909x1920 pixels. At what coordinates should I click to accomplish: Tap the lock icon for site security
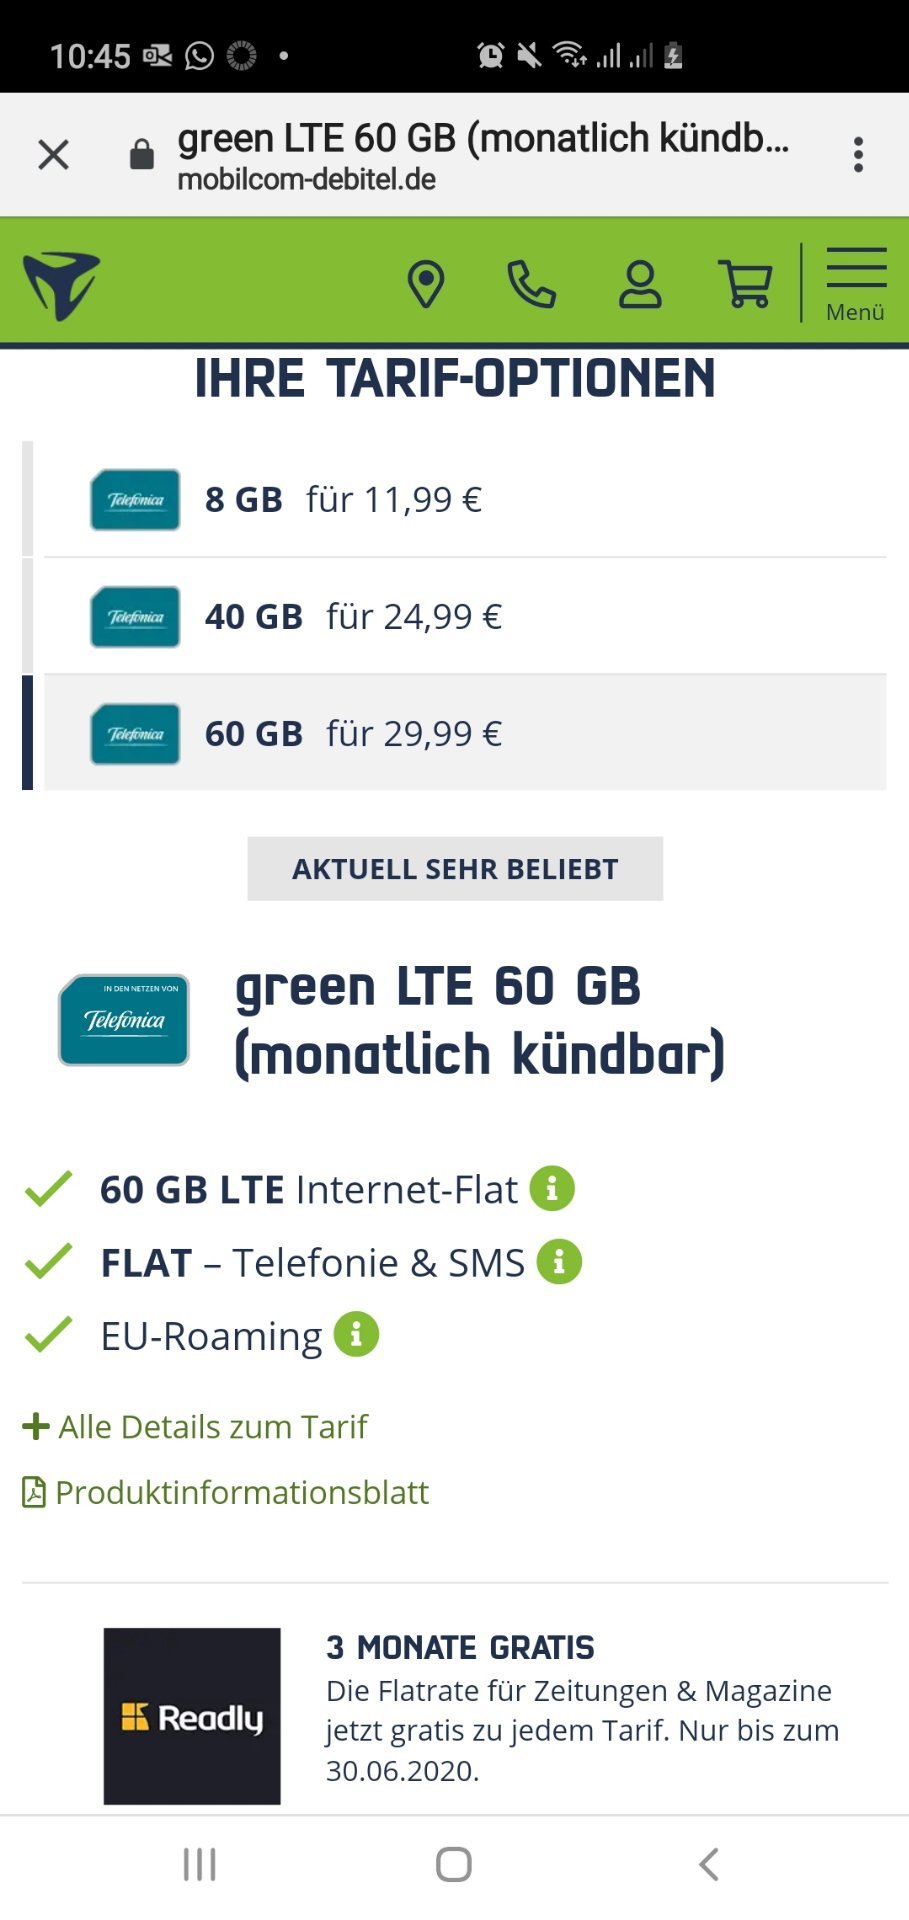point(142,154)
